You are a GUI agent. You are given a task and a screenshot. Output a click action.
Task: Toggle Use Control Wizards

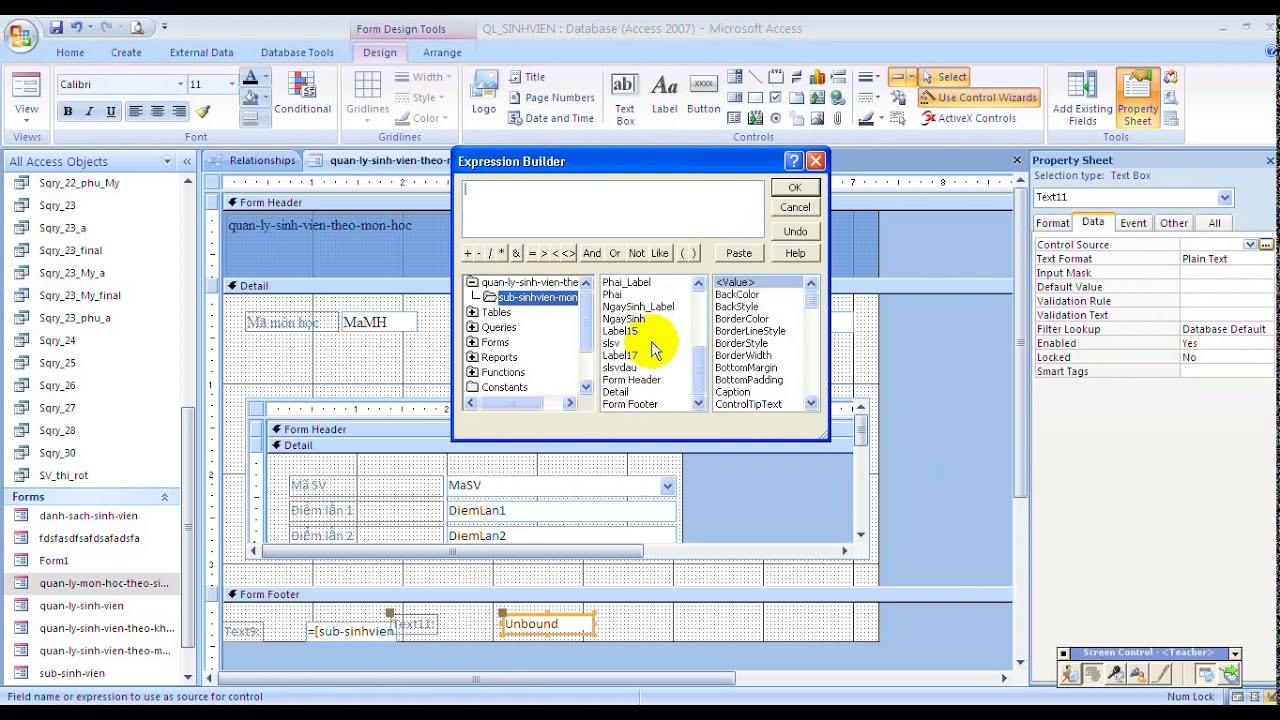pos(978,97)
